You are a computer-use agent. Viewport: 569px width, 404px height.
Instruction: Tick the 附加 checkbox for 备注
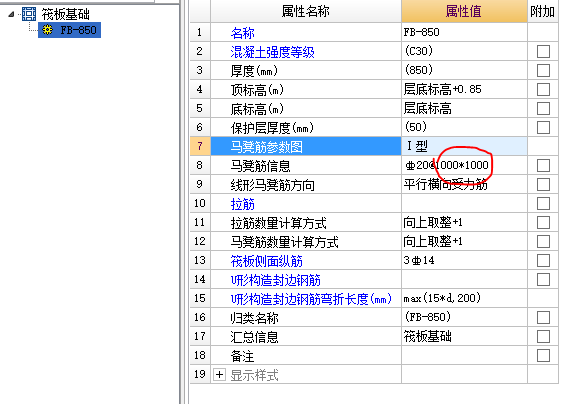[543, 355]
